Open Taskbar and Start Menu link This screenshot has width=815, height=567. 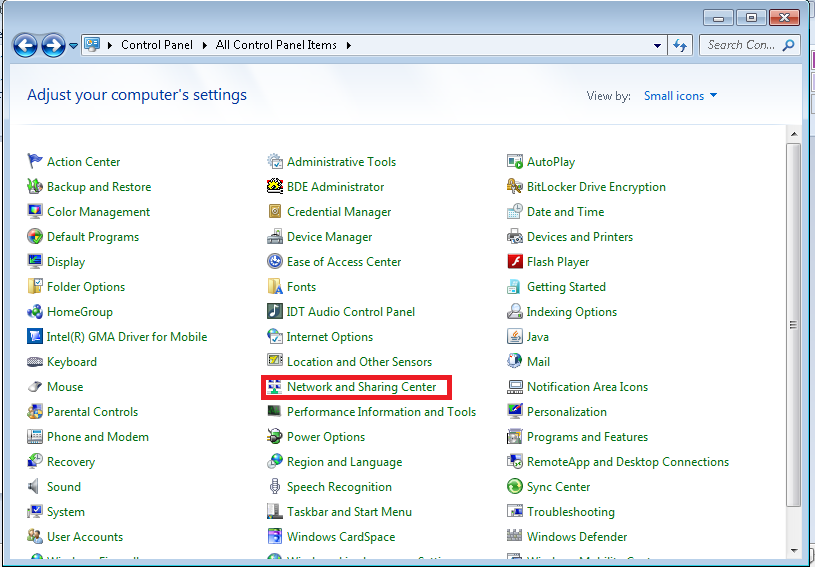click(x=349, y=512)
